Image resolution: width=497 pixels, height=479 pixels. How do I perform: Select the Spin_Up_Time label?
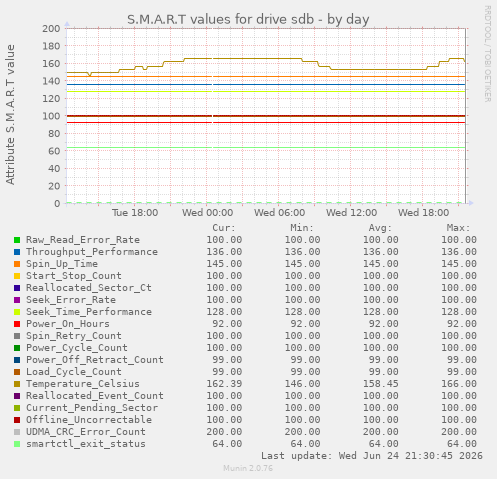62,264
